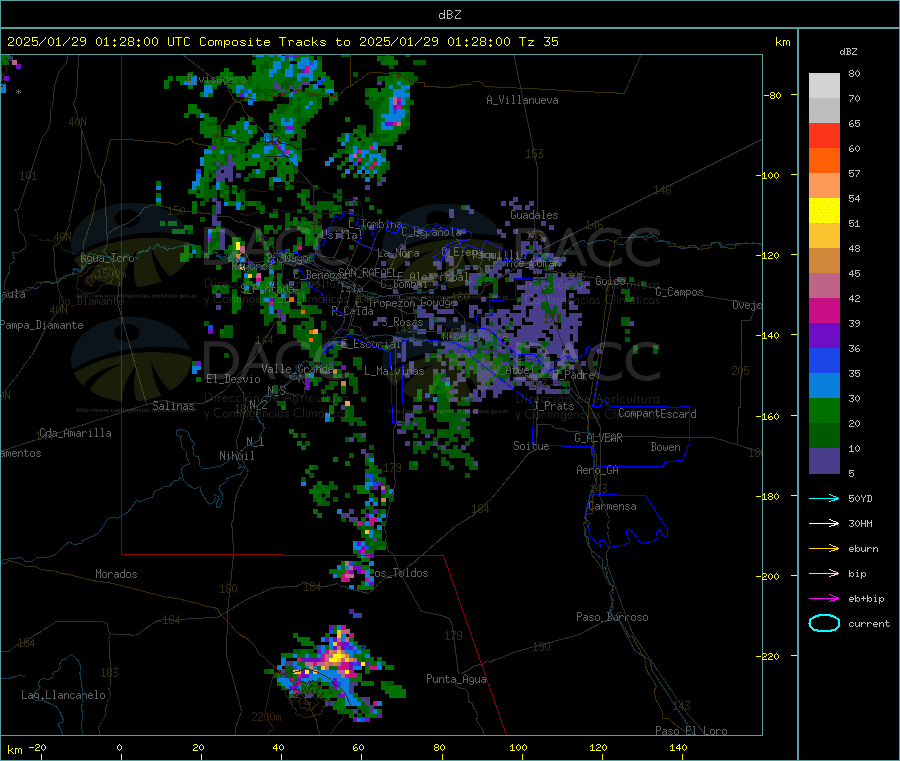
Task: Click the CompantEscard location label
Action: pyautogui.click(x=657, y=414)
